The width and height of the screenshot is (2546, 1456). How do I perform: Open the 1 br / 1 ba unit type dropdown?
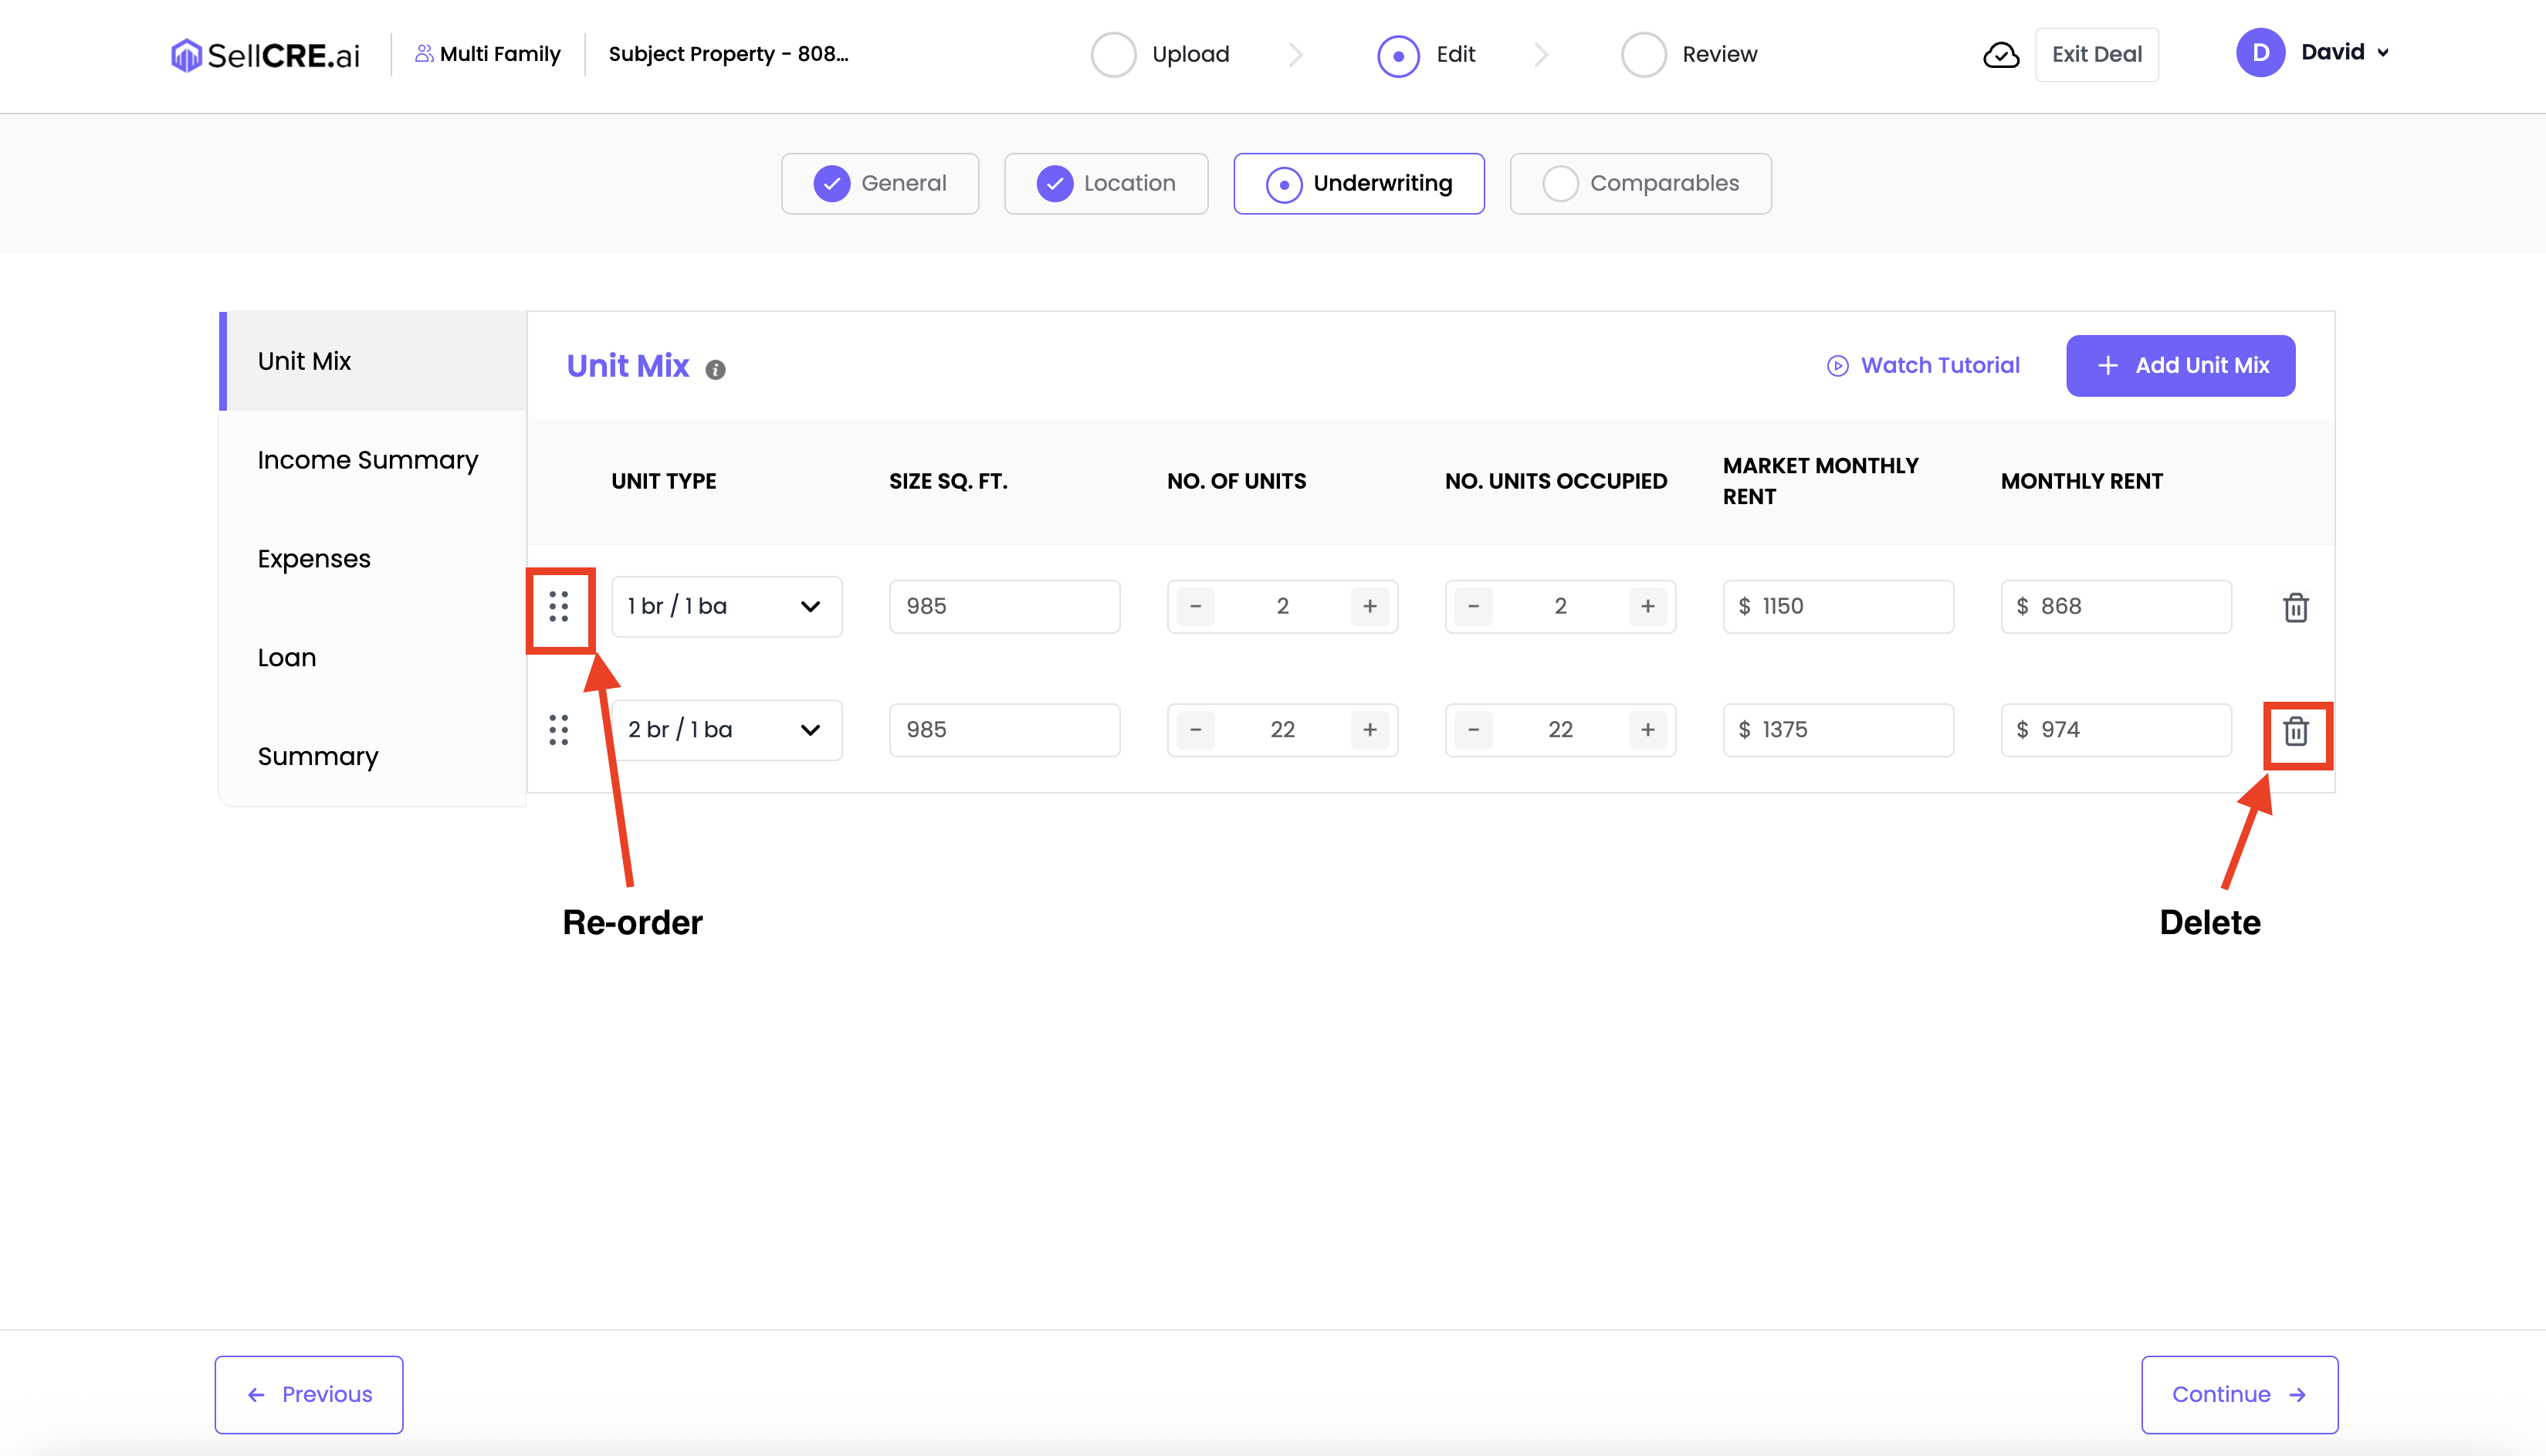tap(726, 606)
